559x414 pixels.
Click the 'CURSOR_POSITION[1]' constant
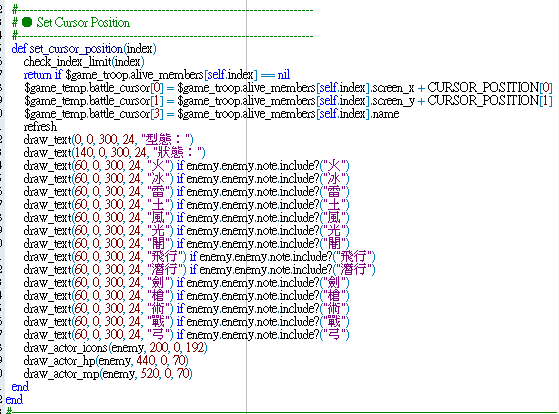click(x=490, y=101)
